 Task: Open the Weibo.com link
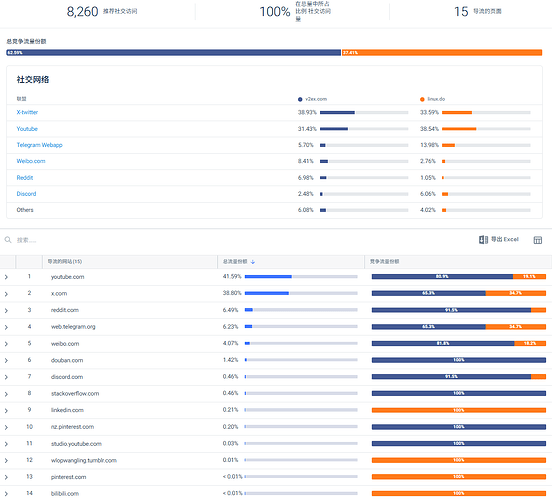(31, 161)
